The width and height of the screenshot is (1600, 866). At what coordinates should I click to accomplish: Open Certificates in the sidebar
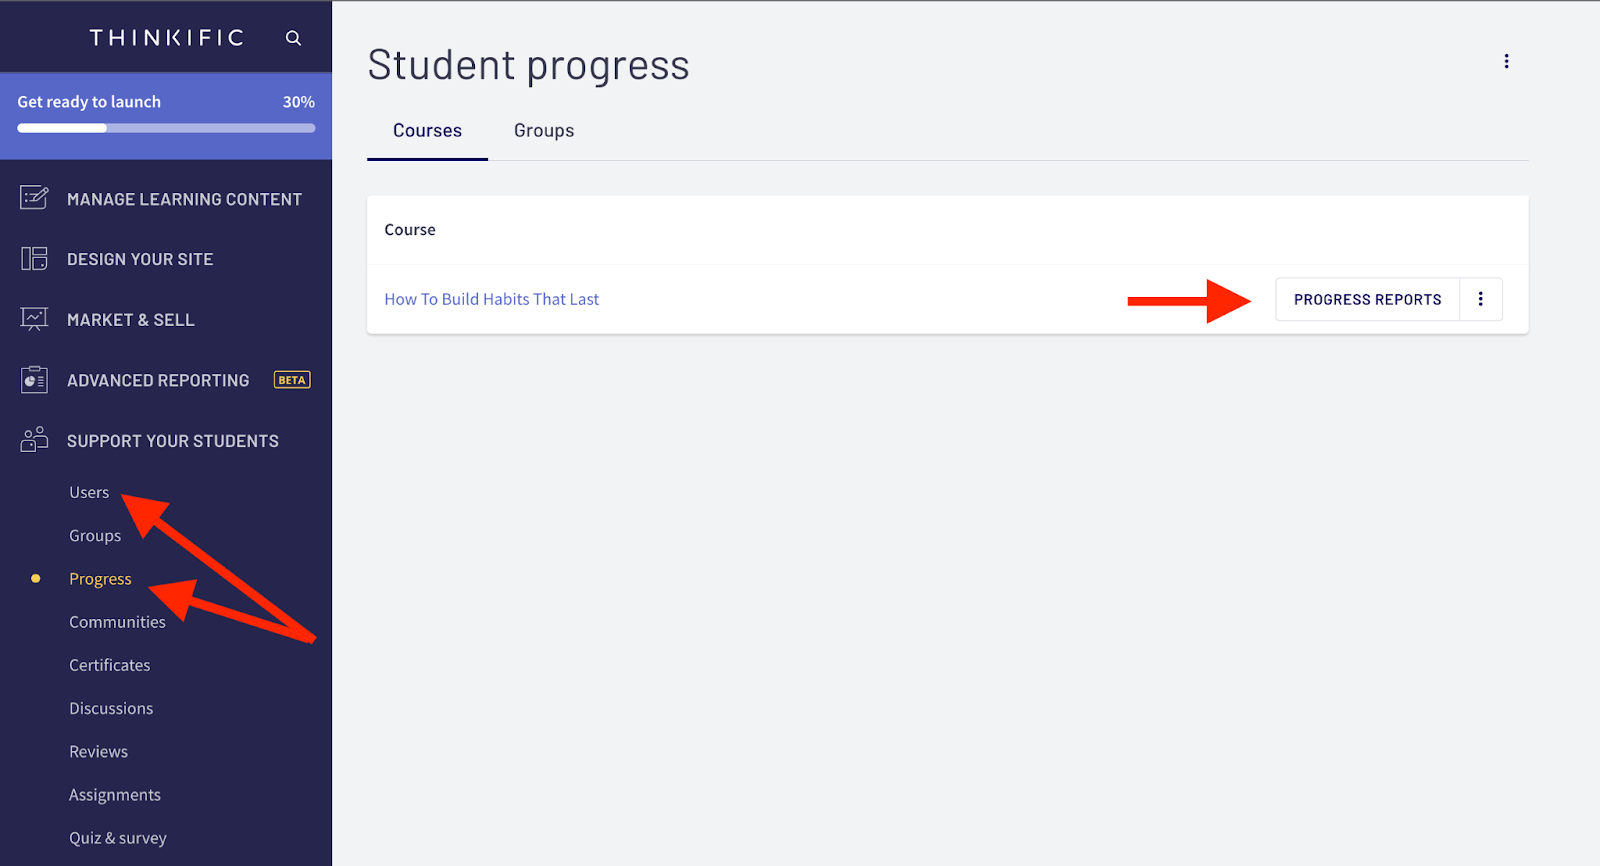[x=110, y=665]
